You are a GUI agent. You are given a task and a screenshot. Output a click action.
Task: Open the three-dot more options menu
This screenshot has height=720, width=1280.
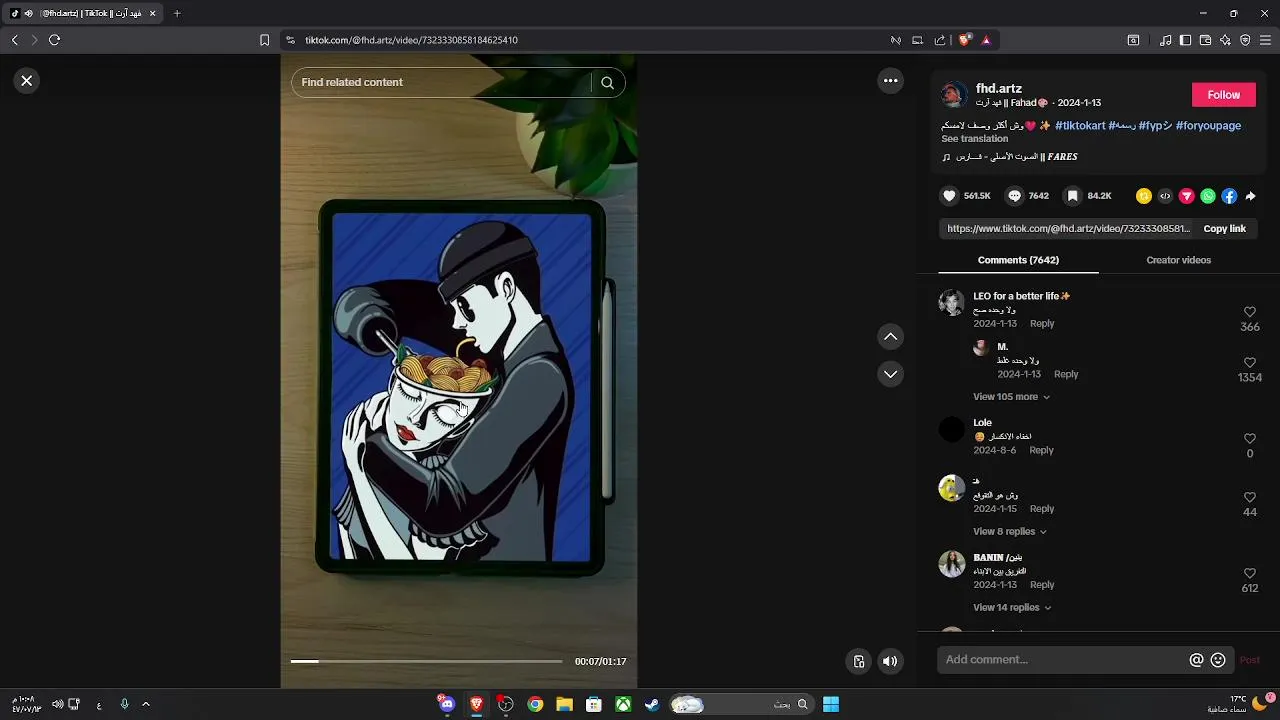[x=890, y=81]
